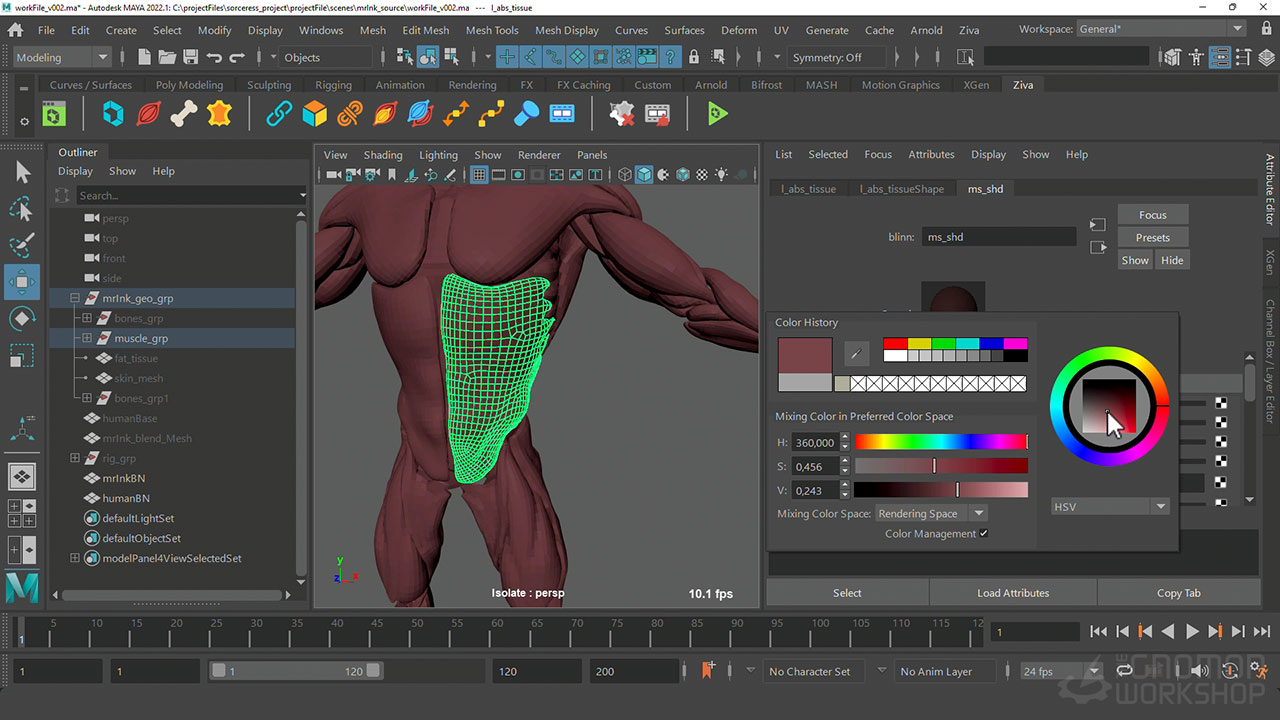
Task: Toggle the viewport grid display icon
Action: pos(479,175)
